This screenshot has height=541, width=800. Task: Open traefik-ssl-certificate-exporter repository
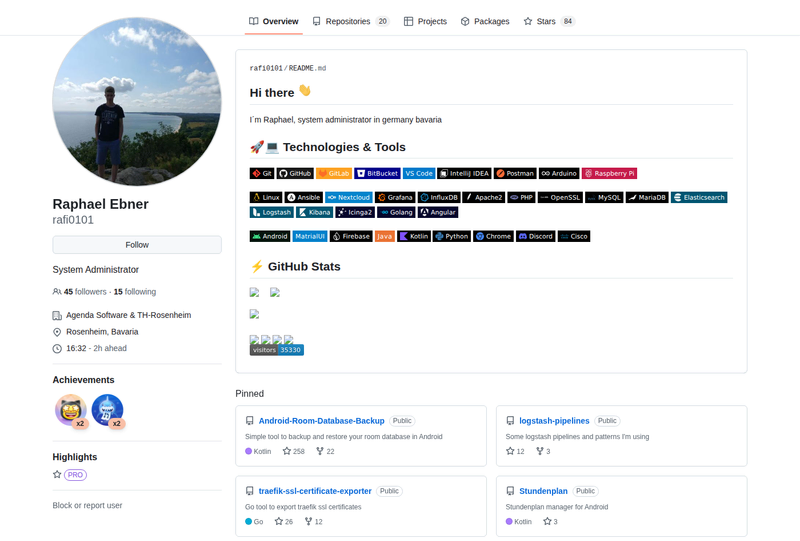coord(315,491)
